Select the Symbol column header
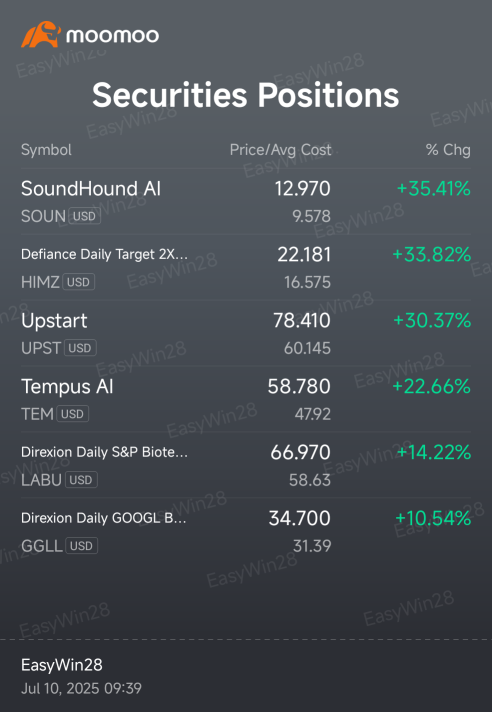Viewport: 492px width, 712px height. [46, 150]
